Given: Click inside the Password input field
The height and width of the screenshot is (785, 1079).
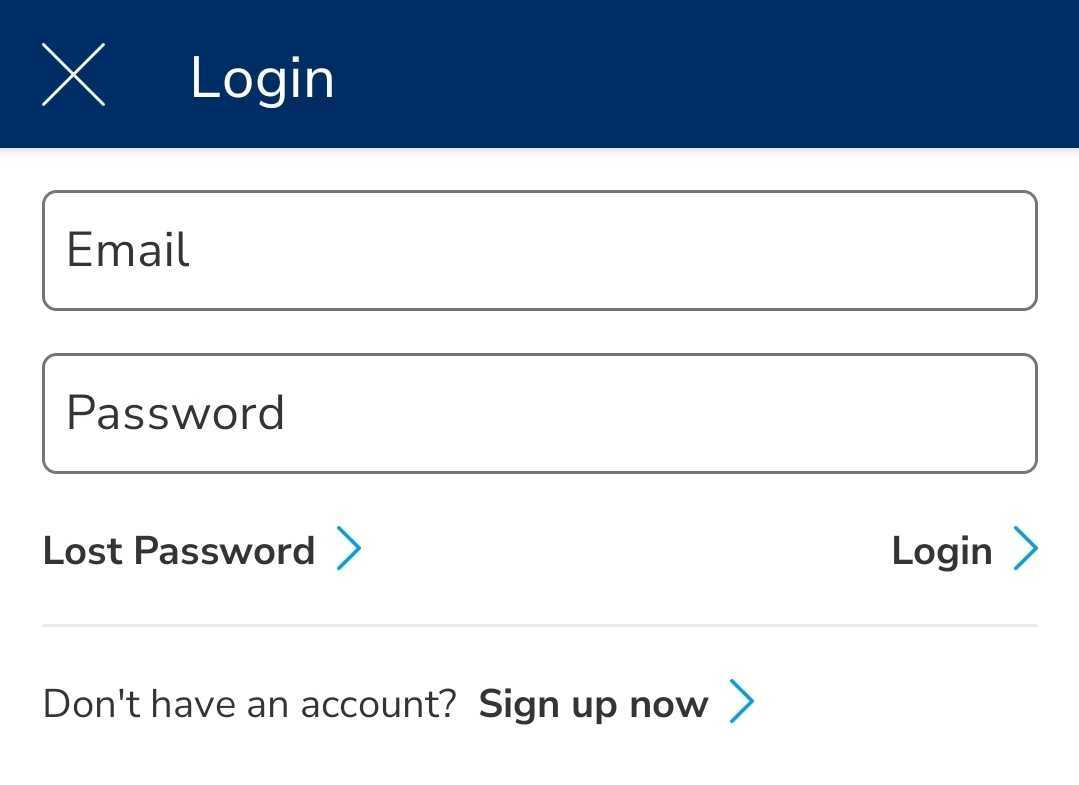Looking at the screenshot, I should coord(540,412).
